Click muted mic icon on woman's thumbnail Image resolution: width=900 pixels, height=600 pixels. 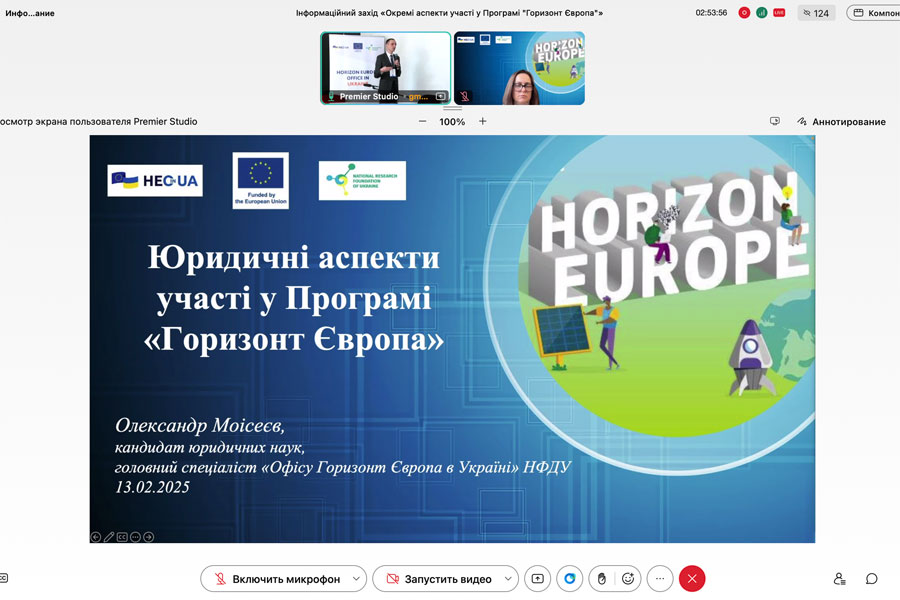(x=464, y=96)
